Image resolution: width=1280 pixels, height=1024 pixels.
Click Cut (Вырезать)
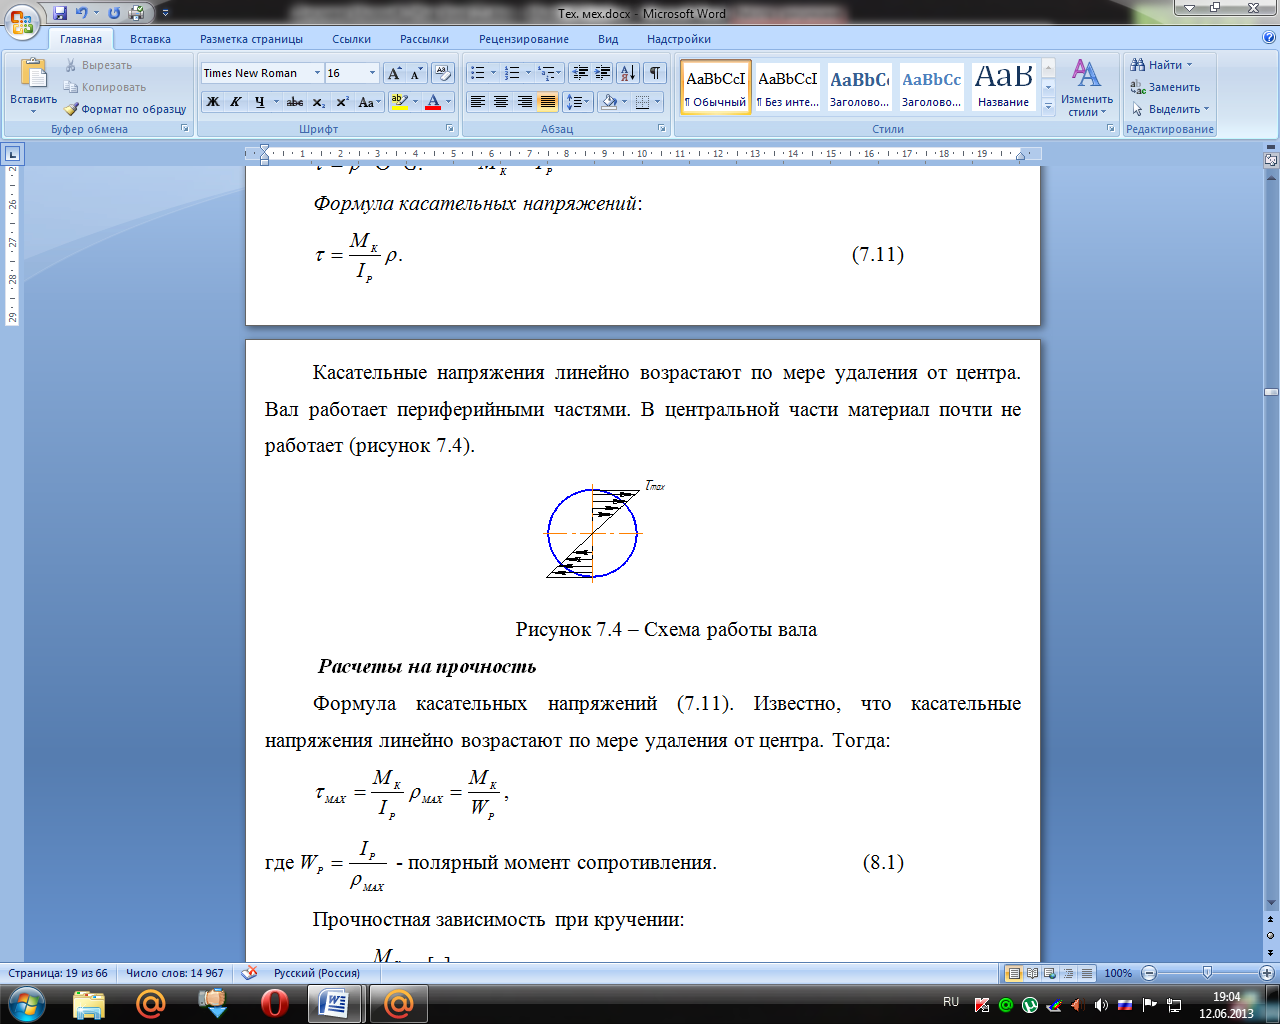click(98, 65)
